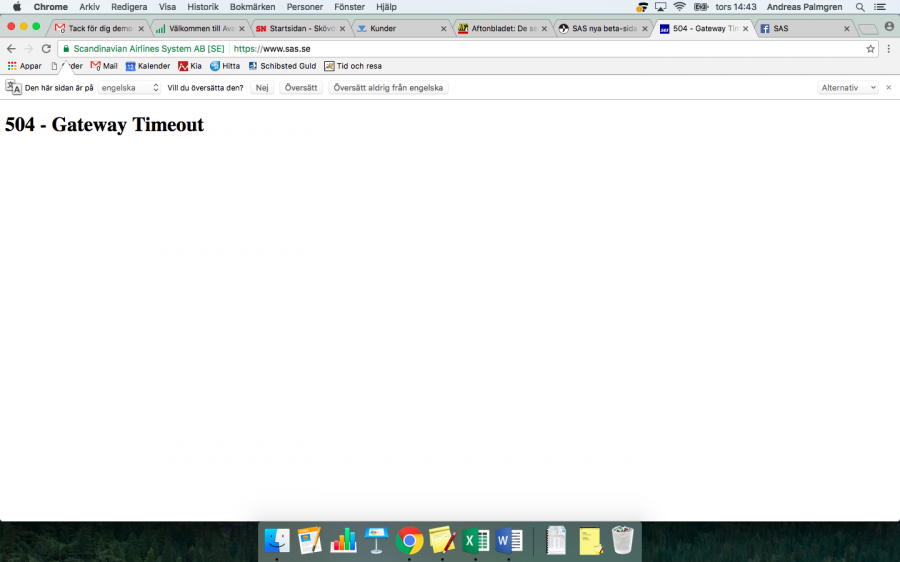Switch to the Aftonbladet tab
900x562 pixels.
500,28
